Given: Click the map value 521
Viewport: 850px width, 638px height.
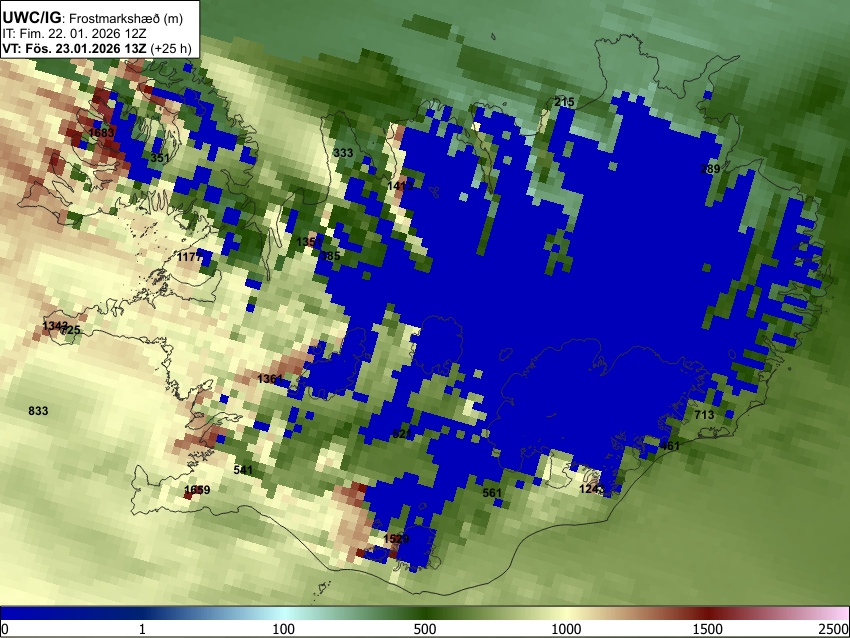Looking at the screenshot, I should [402, 434].
